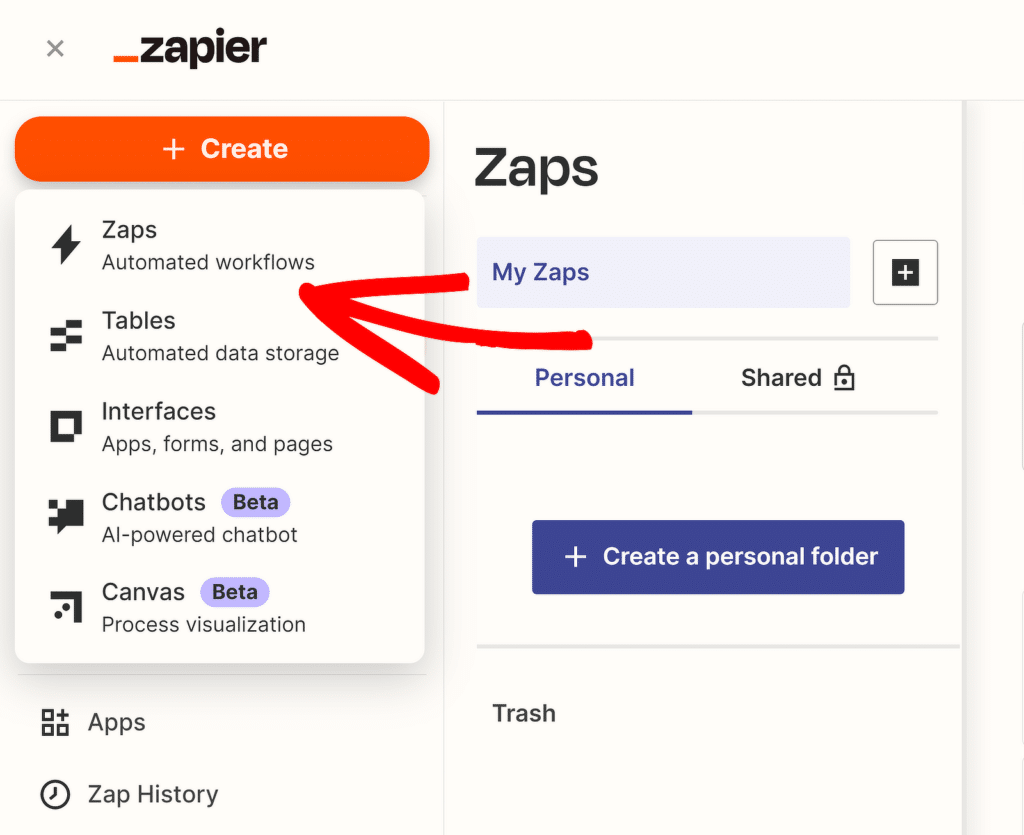This screenshot has height=835, width=1024.
Task: Click the Apps grid icon
Action: coord(55,722)
